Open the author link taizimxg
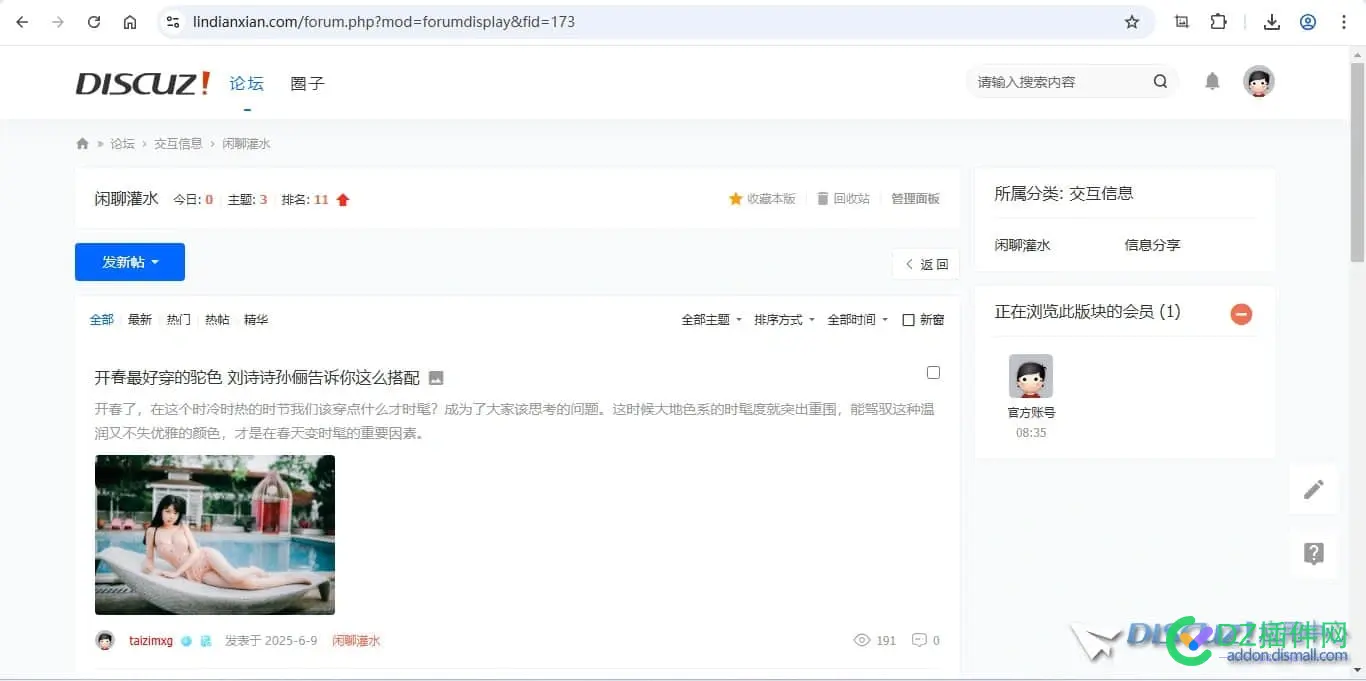Image resolution: width=1366 pixels, height=681 pixels. (151, 641)
